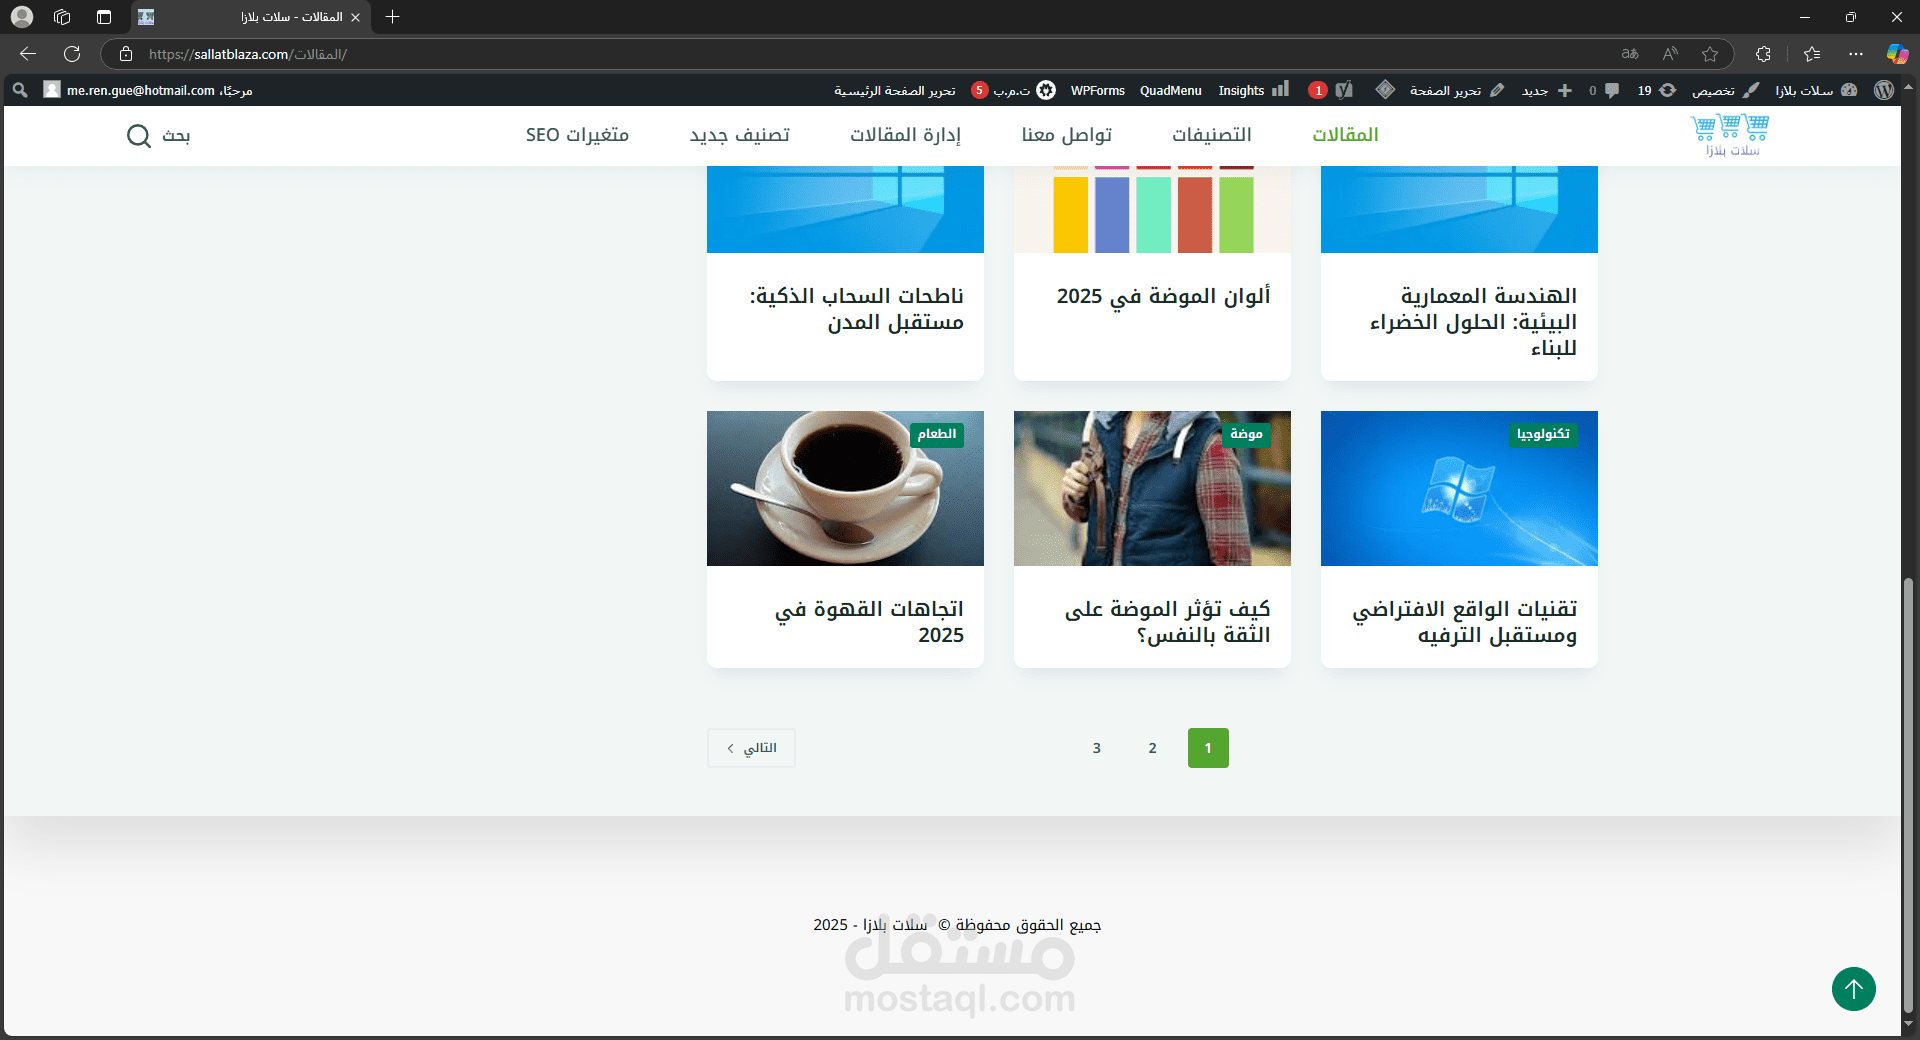Open the ت.م.ب item with badge 5
The height and width of the screenshot is (1040, 1920).
click(1013, 90)
